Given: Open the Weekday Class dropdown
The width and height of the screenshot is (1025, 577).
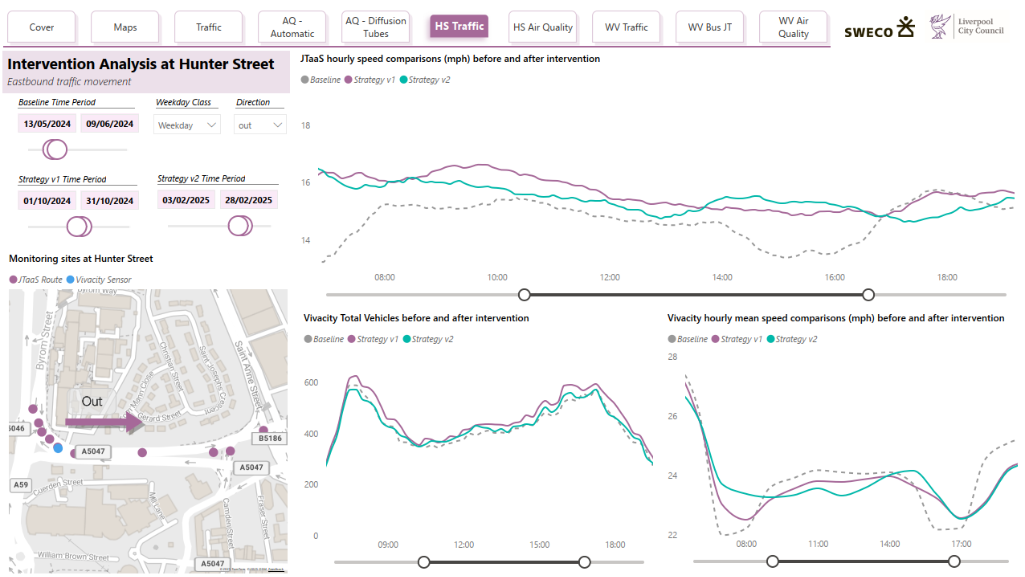Looking at the screenshot, I should point(188,125).
